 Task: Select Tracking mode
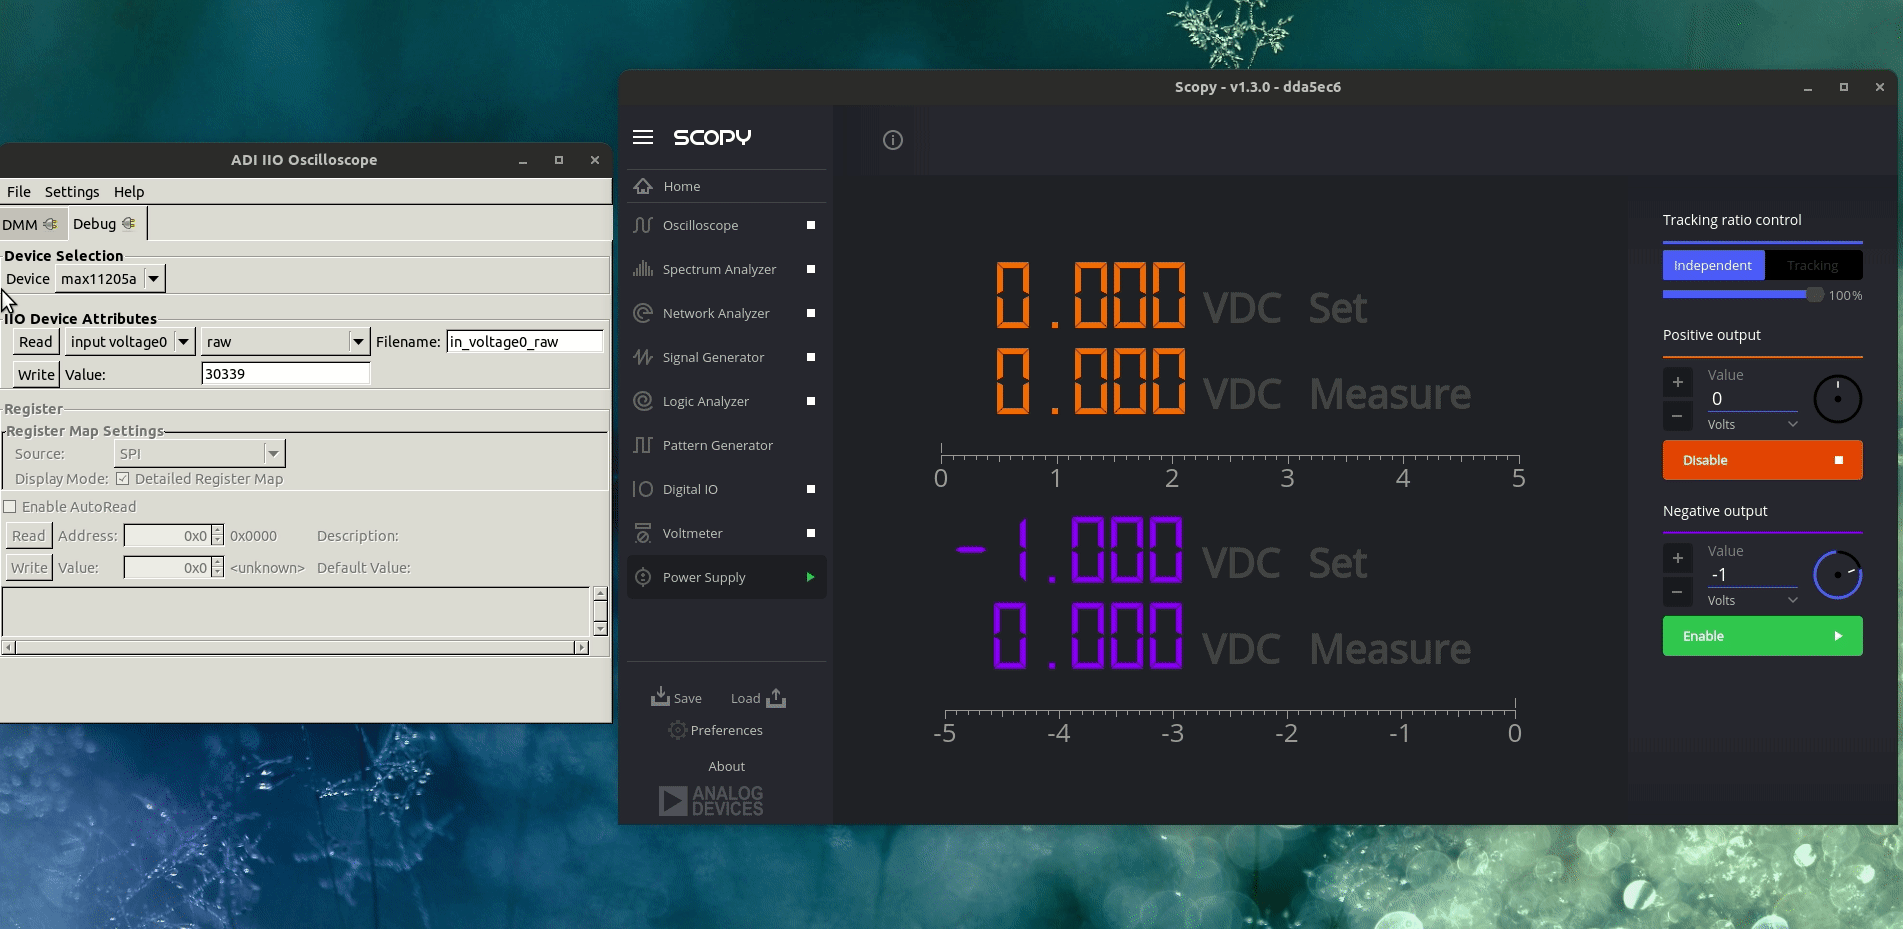coord(1813,265)
